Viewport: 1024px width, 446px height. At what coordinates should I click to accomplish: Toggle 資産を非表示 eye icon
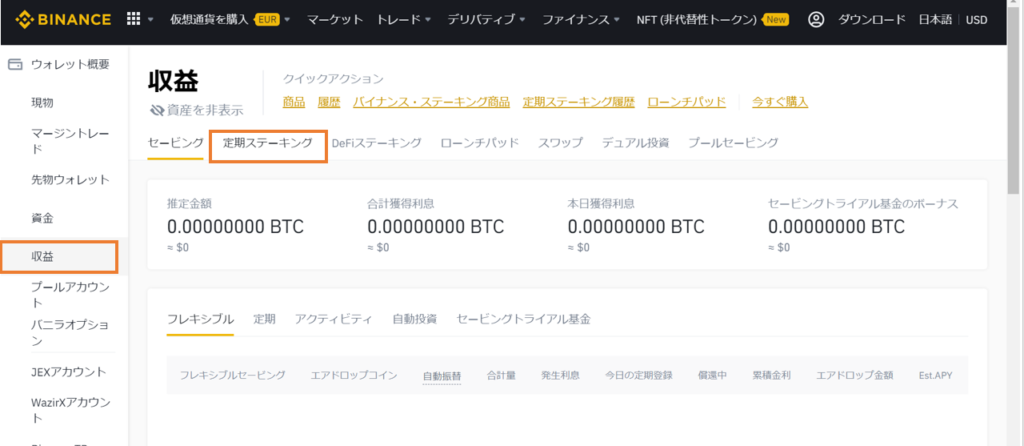(x=156, y=110)
